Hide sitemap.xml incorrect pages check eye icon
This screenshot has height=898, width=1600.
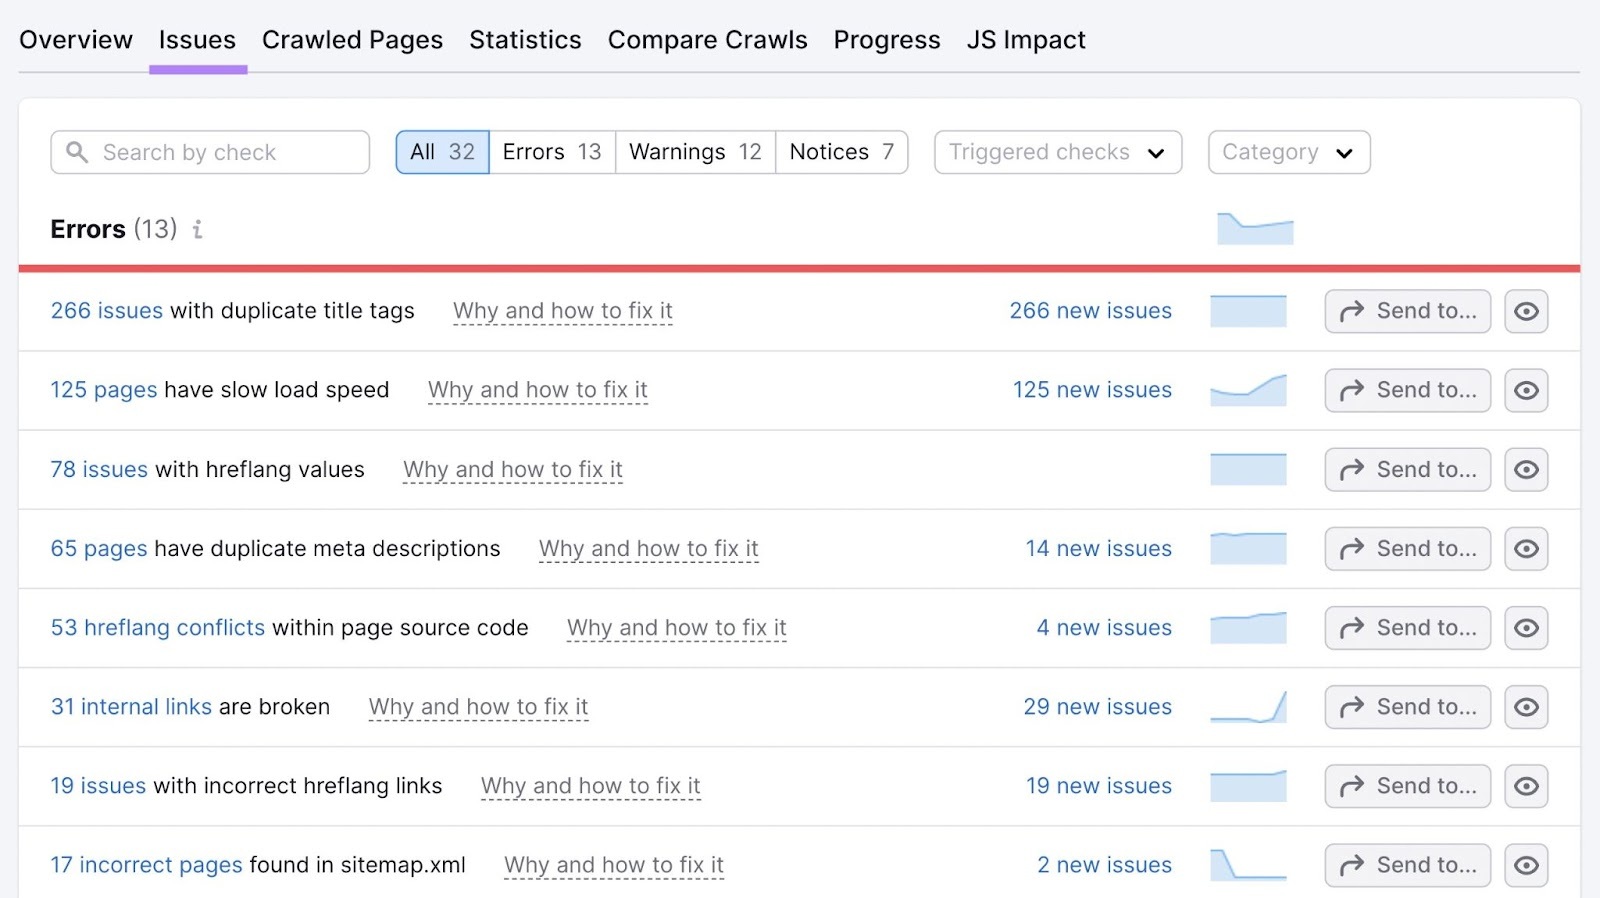1526,865
